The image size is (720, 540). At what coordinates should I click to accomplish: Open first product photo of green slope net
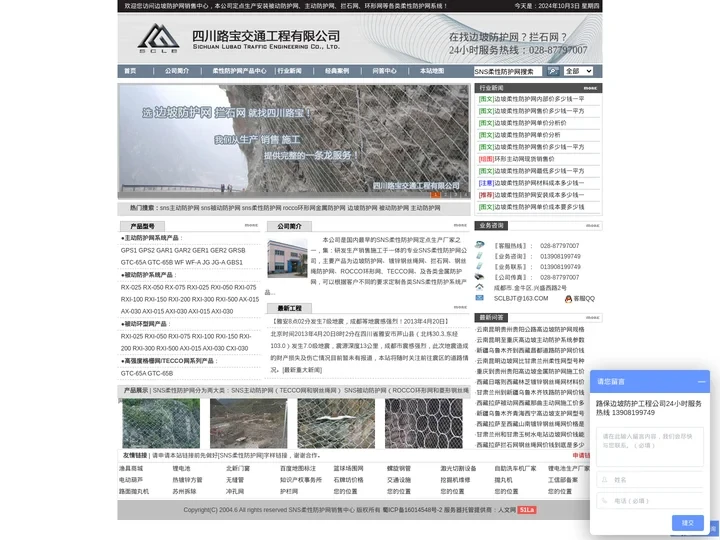pyautogui.click(x=161, y=423)
